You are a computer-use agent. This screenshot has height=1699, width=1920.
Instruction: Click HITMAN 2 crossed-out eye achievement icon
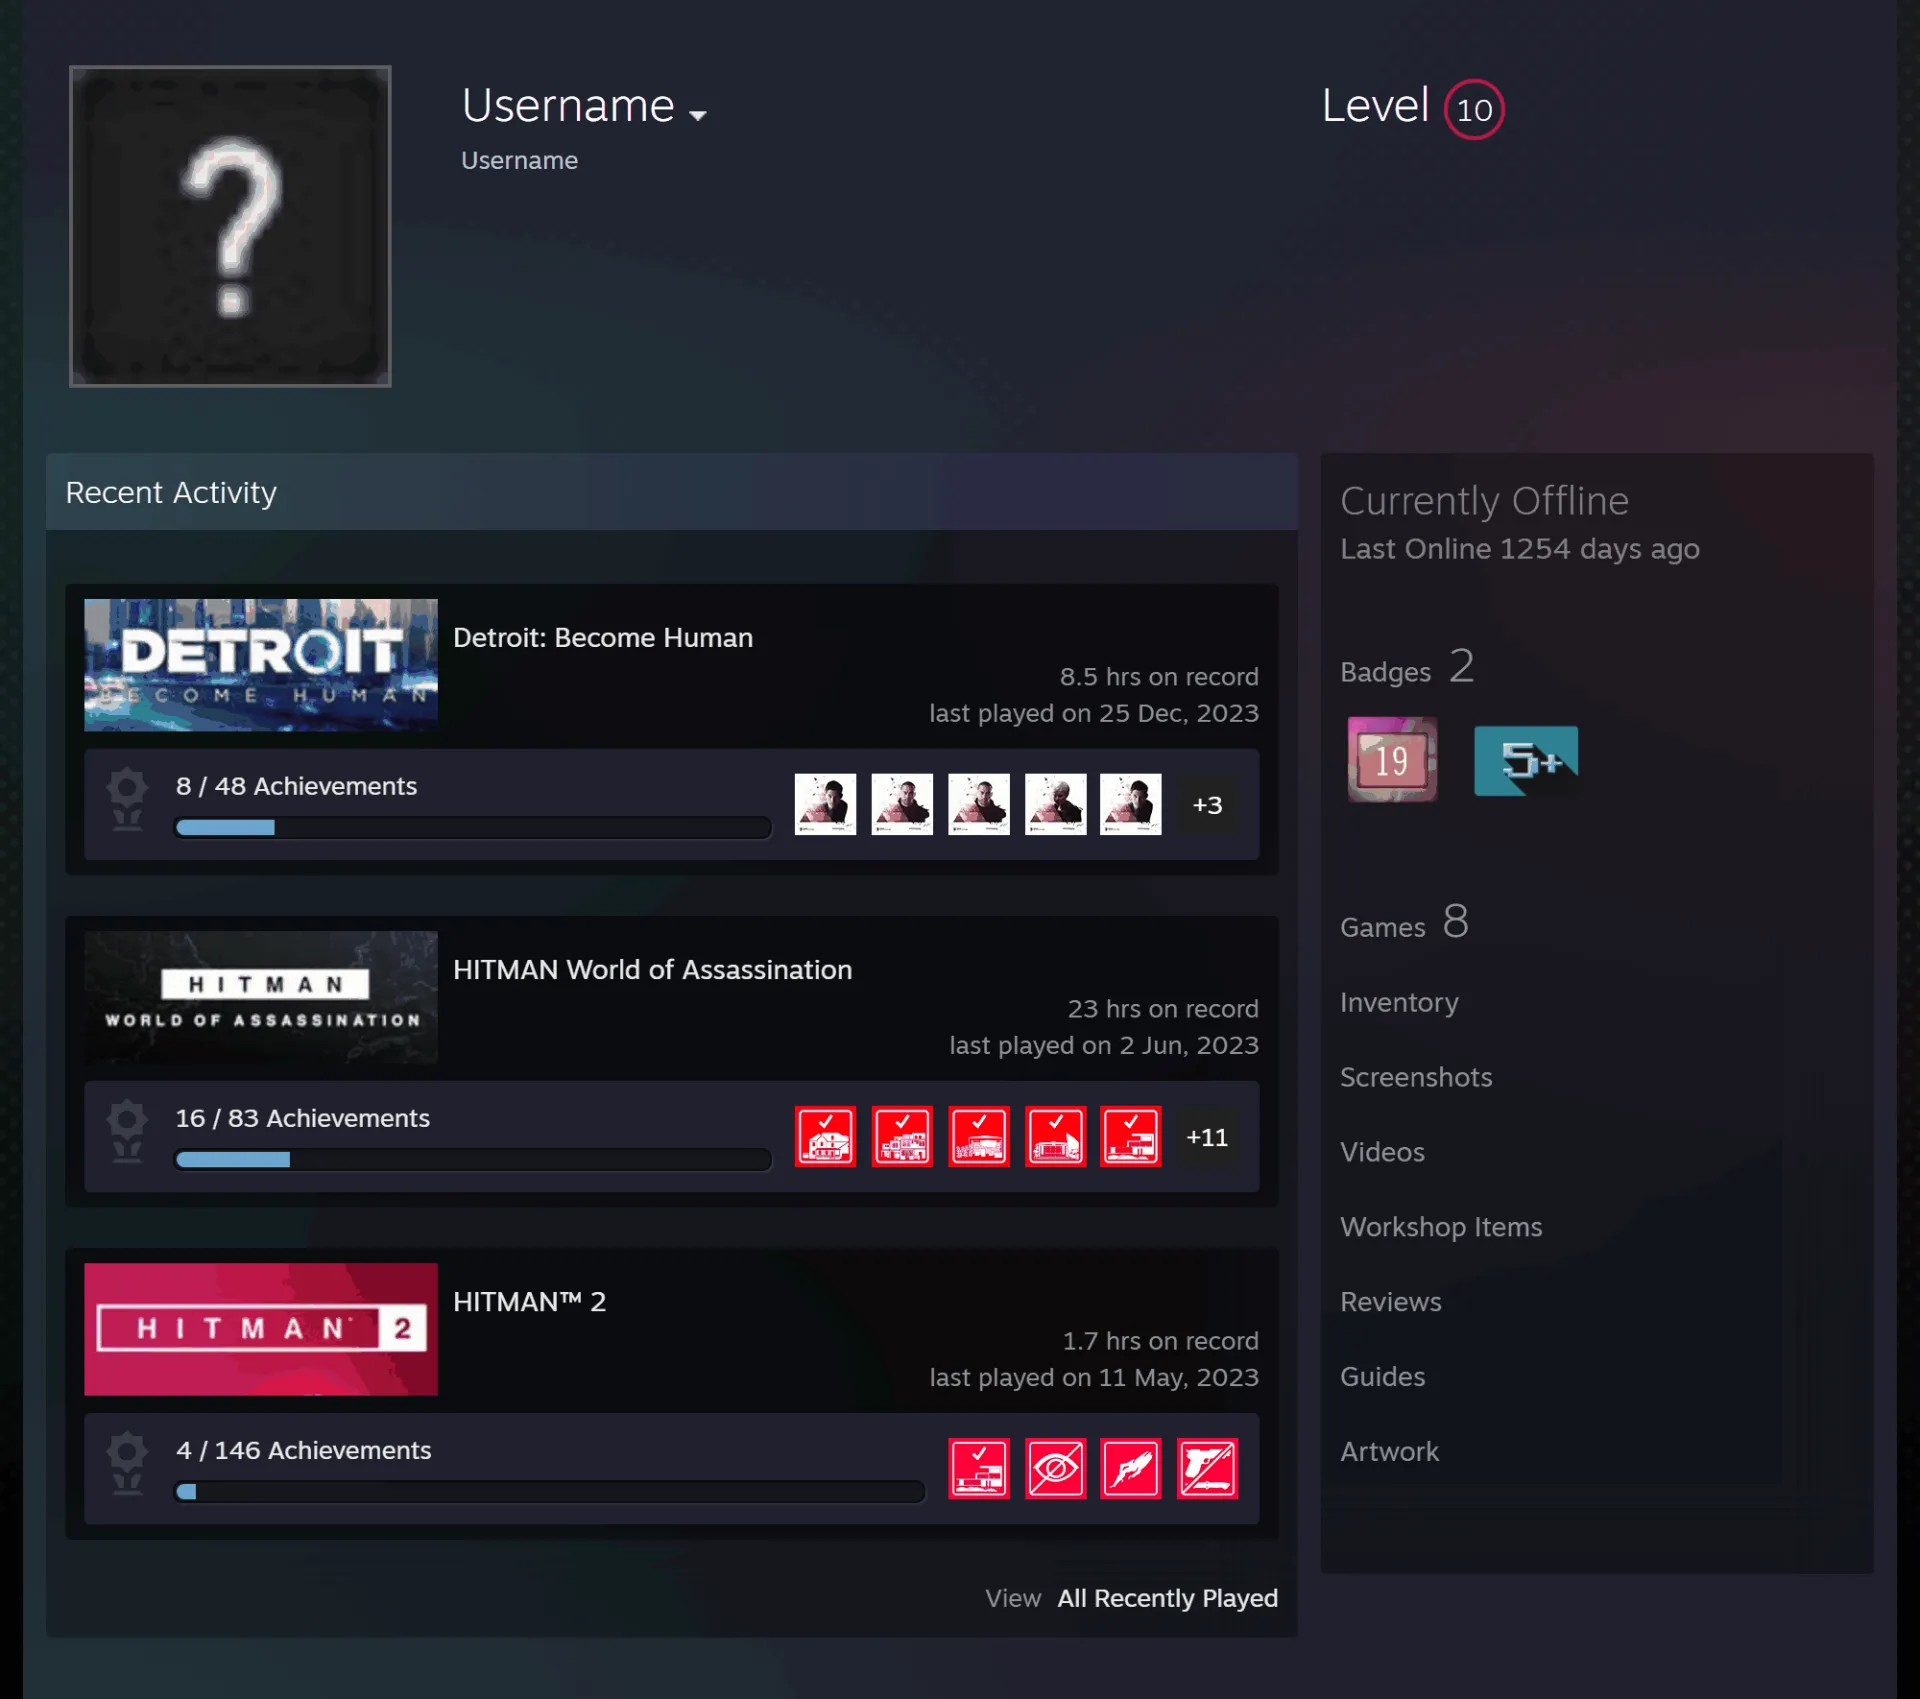coord(1055,1468)
